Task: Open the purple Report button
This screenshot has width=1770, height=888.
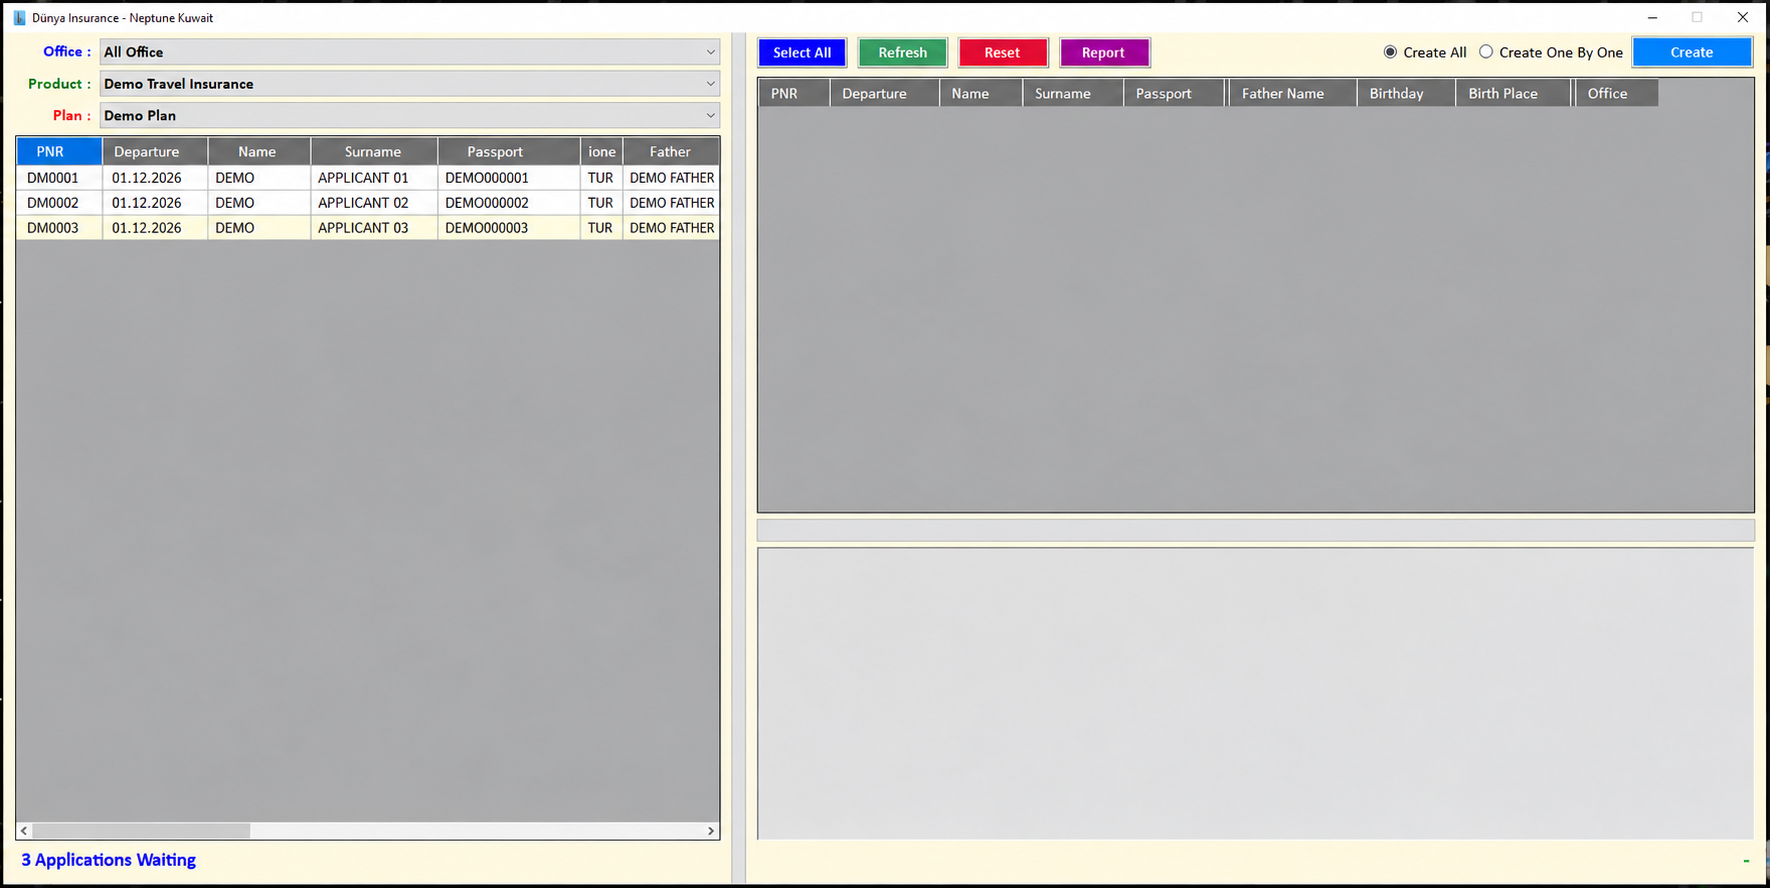Action: [1104, 53]
